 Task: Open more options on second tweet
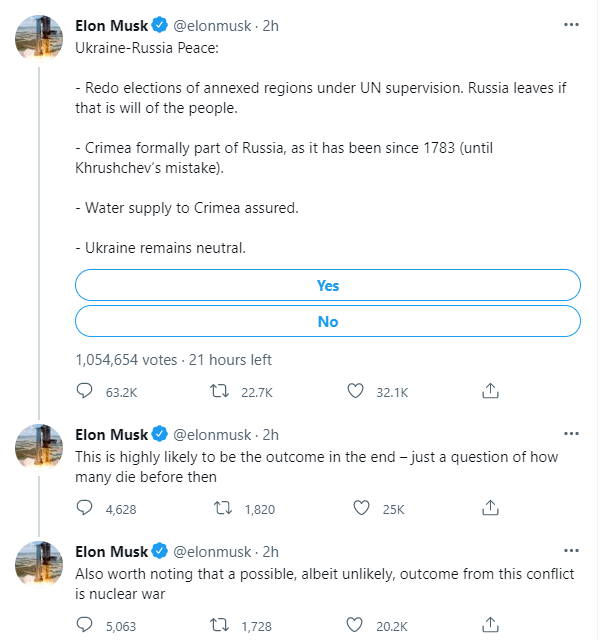coord(570,434)
